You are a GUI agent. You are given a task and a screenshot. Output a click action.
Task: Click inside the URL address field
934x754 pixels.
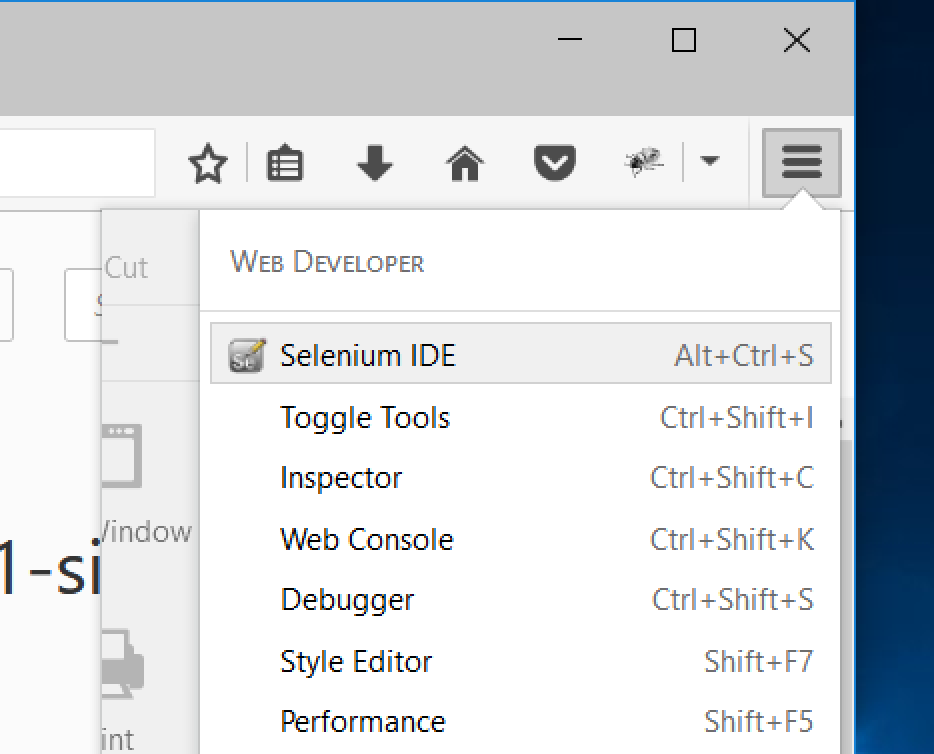pyautogui.click(x=77, y=163)
